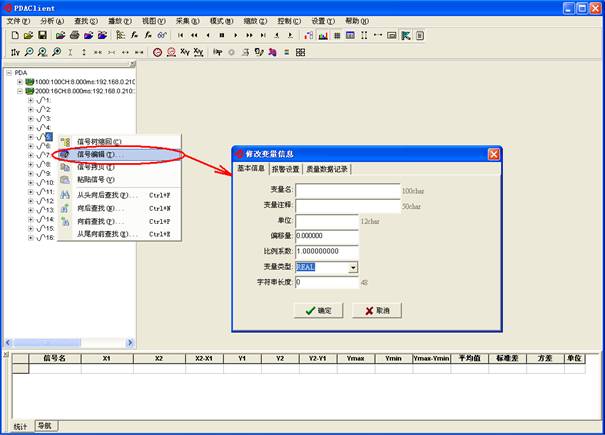Click the red circular icon in second toolbar

pyautogui.click(x=158, y=51)
